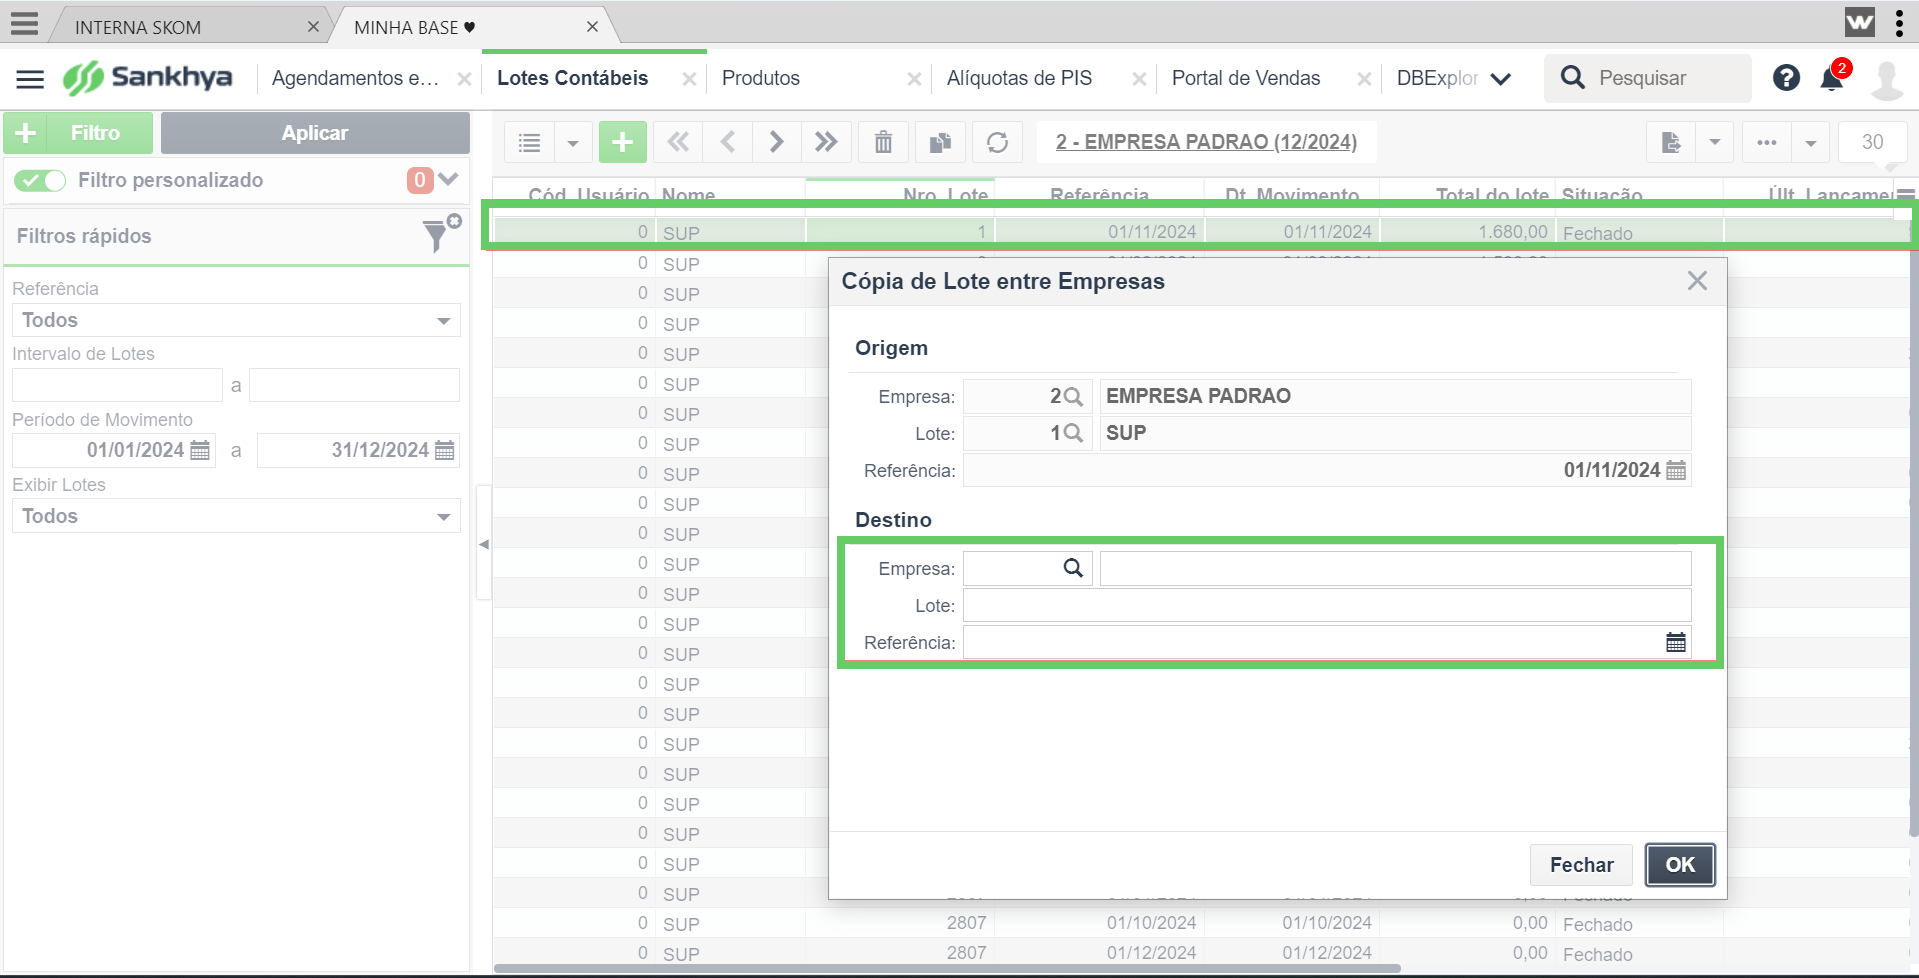Click the OK button in dialog

pos(1680,865)
